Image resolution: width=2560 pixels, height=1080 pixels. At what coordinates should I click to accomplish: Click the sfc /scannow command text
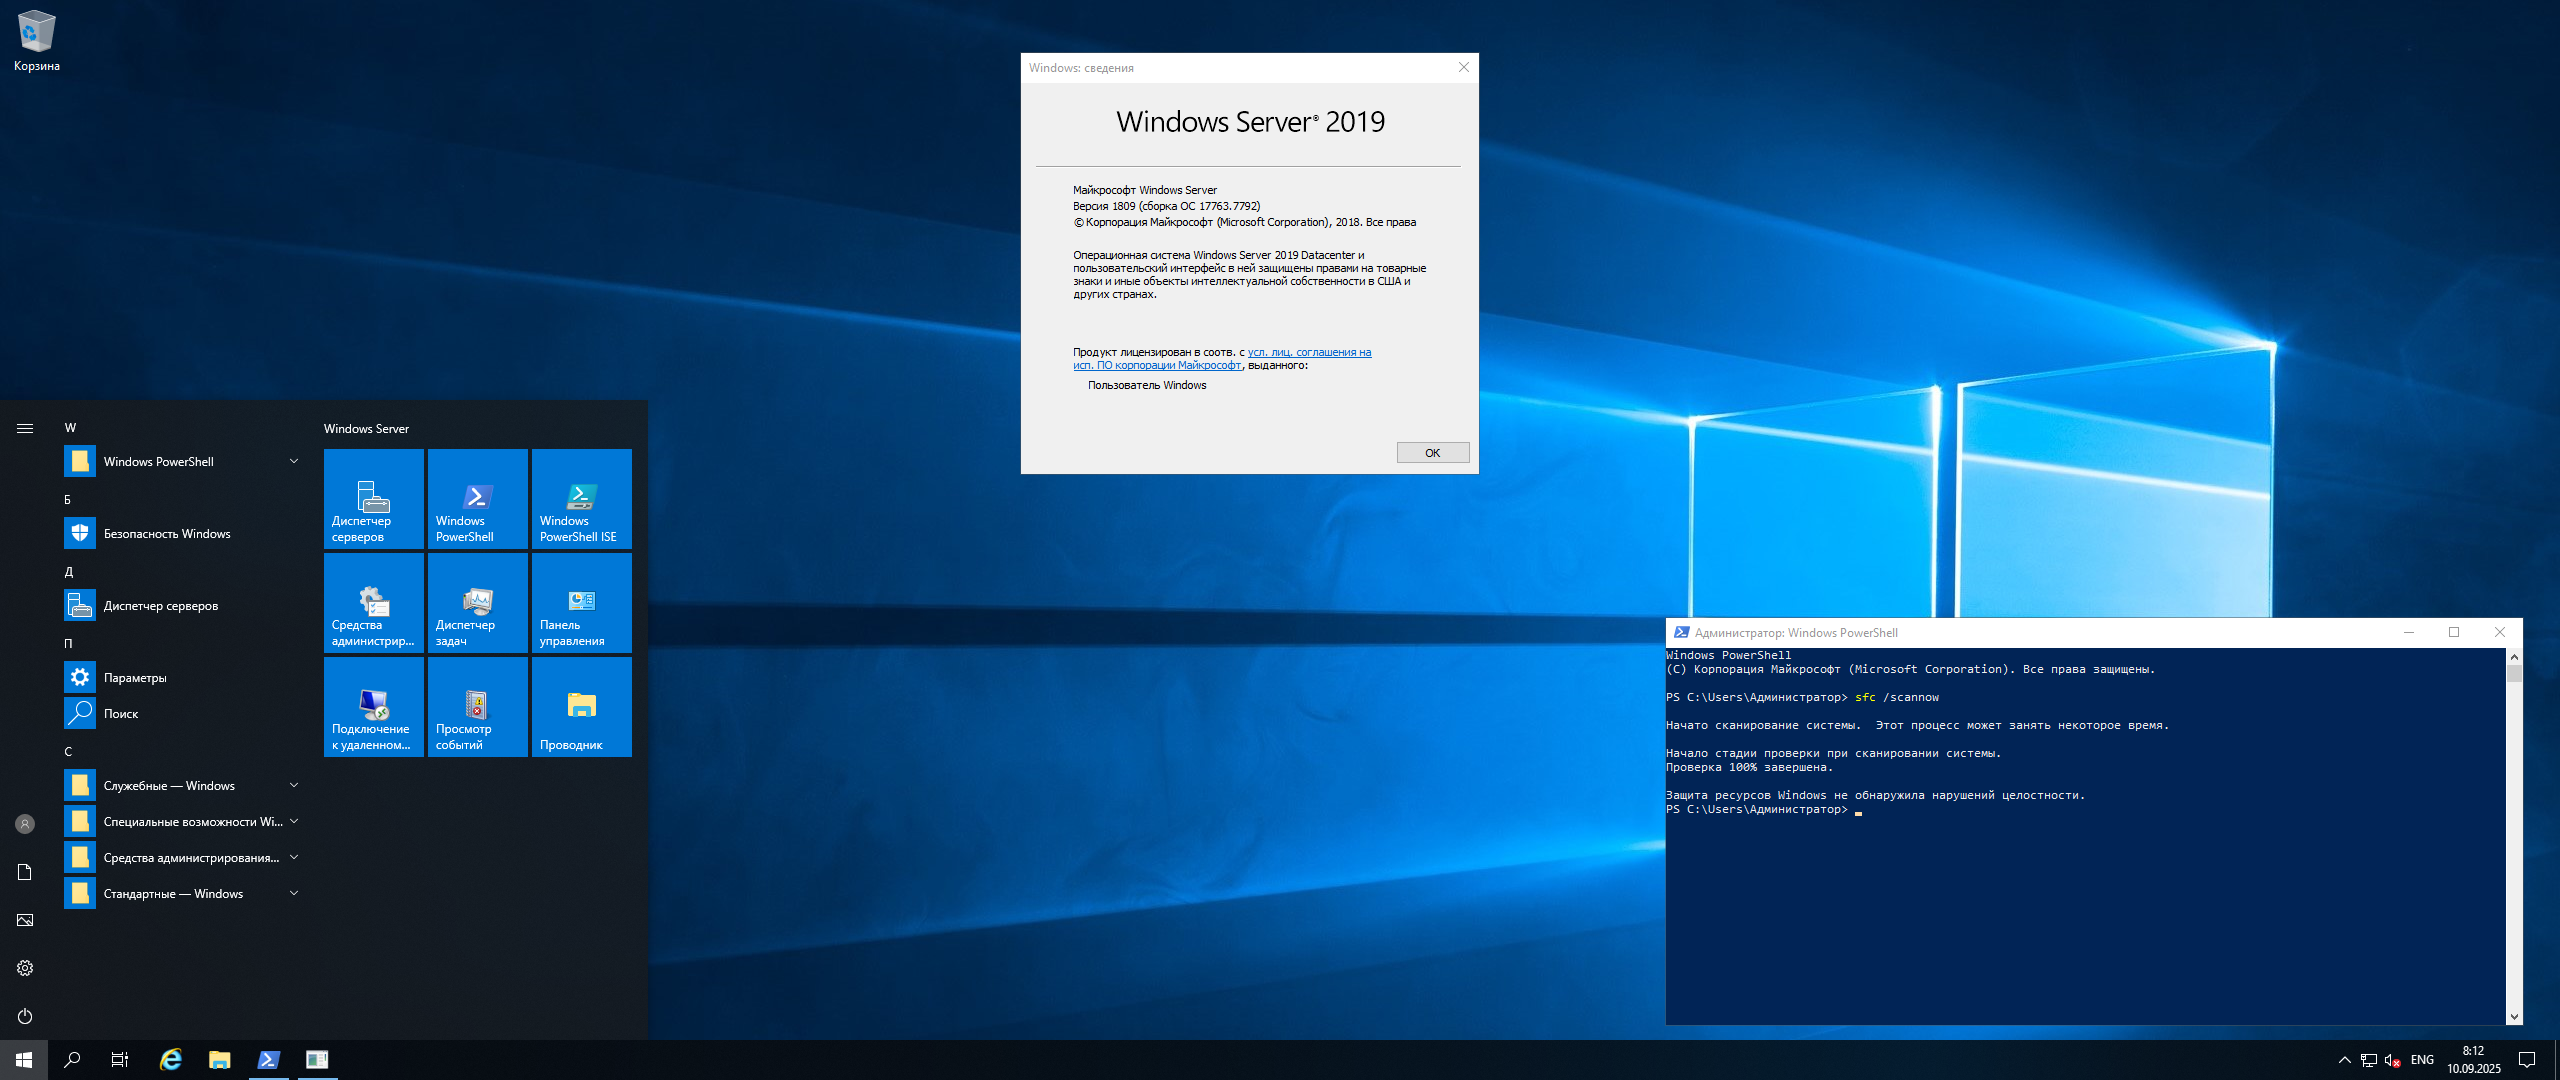pos(1896,698)
